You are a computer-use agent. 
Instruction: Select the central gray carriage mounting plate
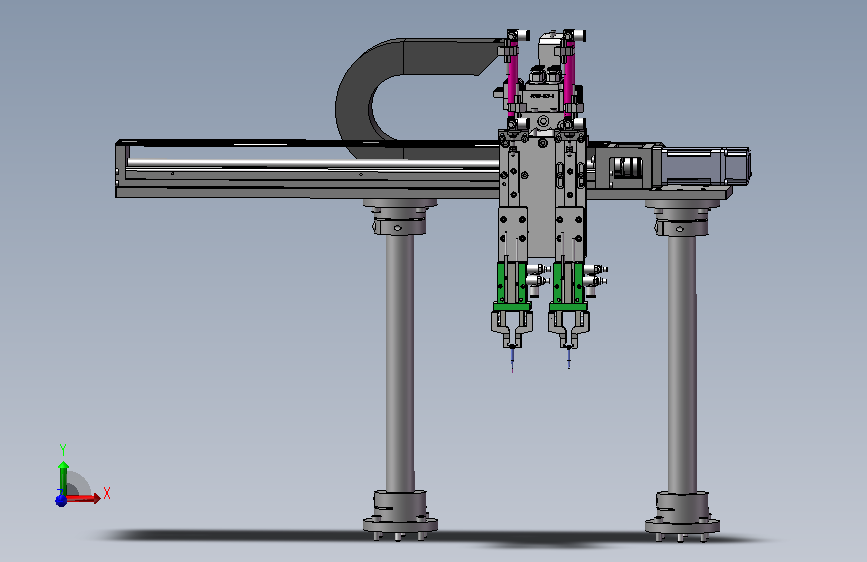541,199
